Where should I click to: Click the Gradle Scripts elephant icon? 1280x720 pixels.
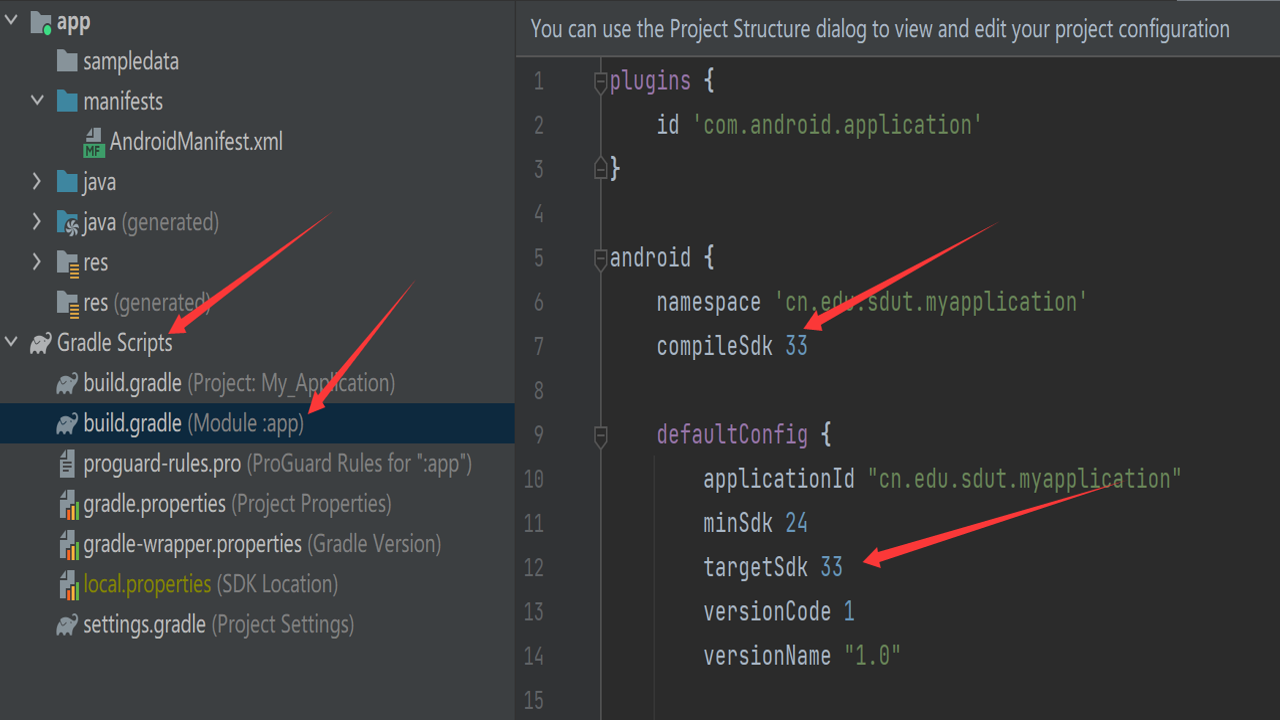coord(41,343)
